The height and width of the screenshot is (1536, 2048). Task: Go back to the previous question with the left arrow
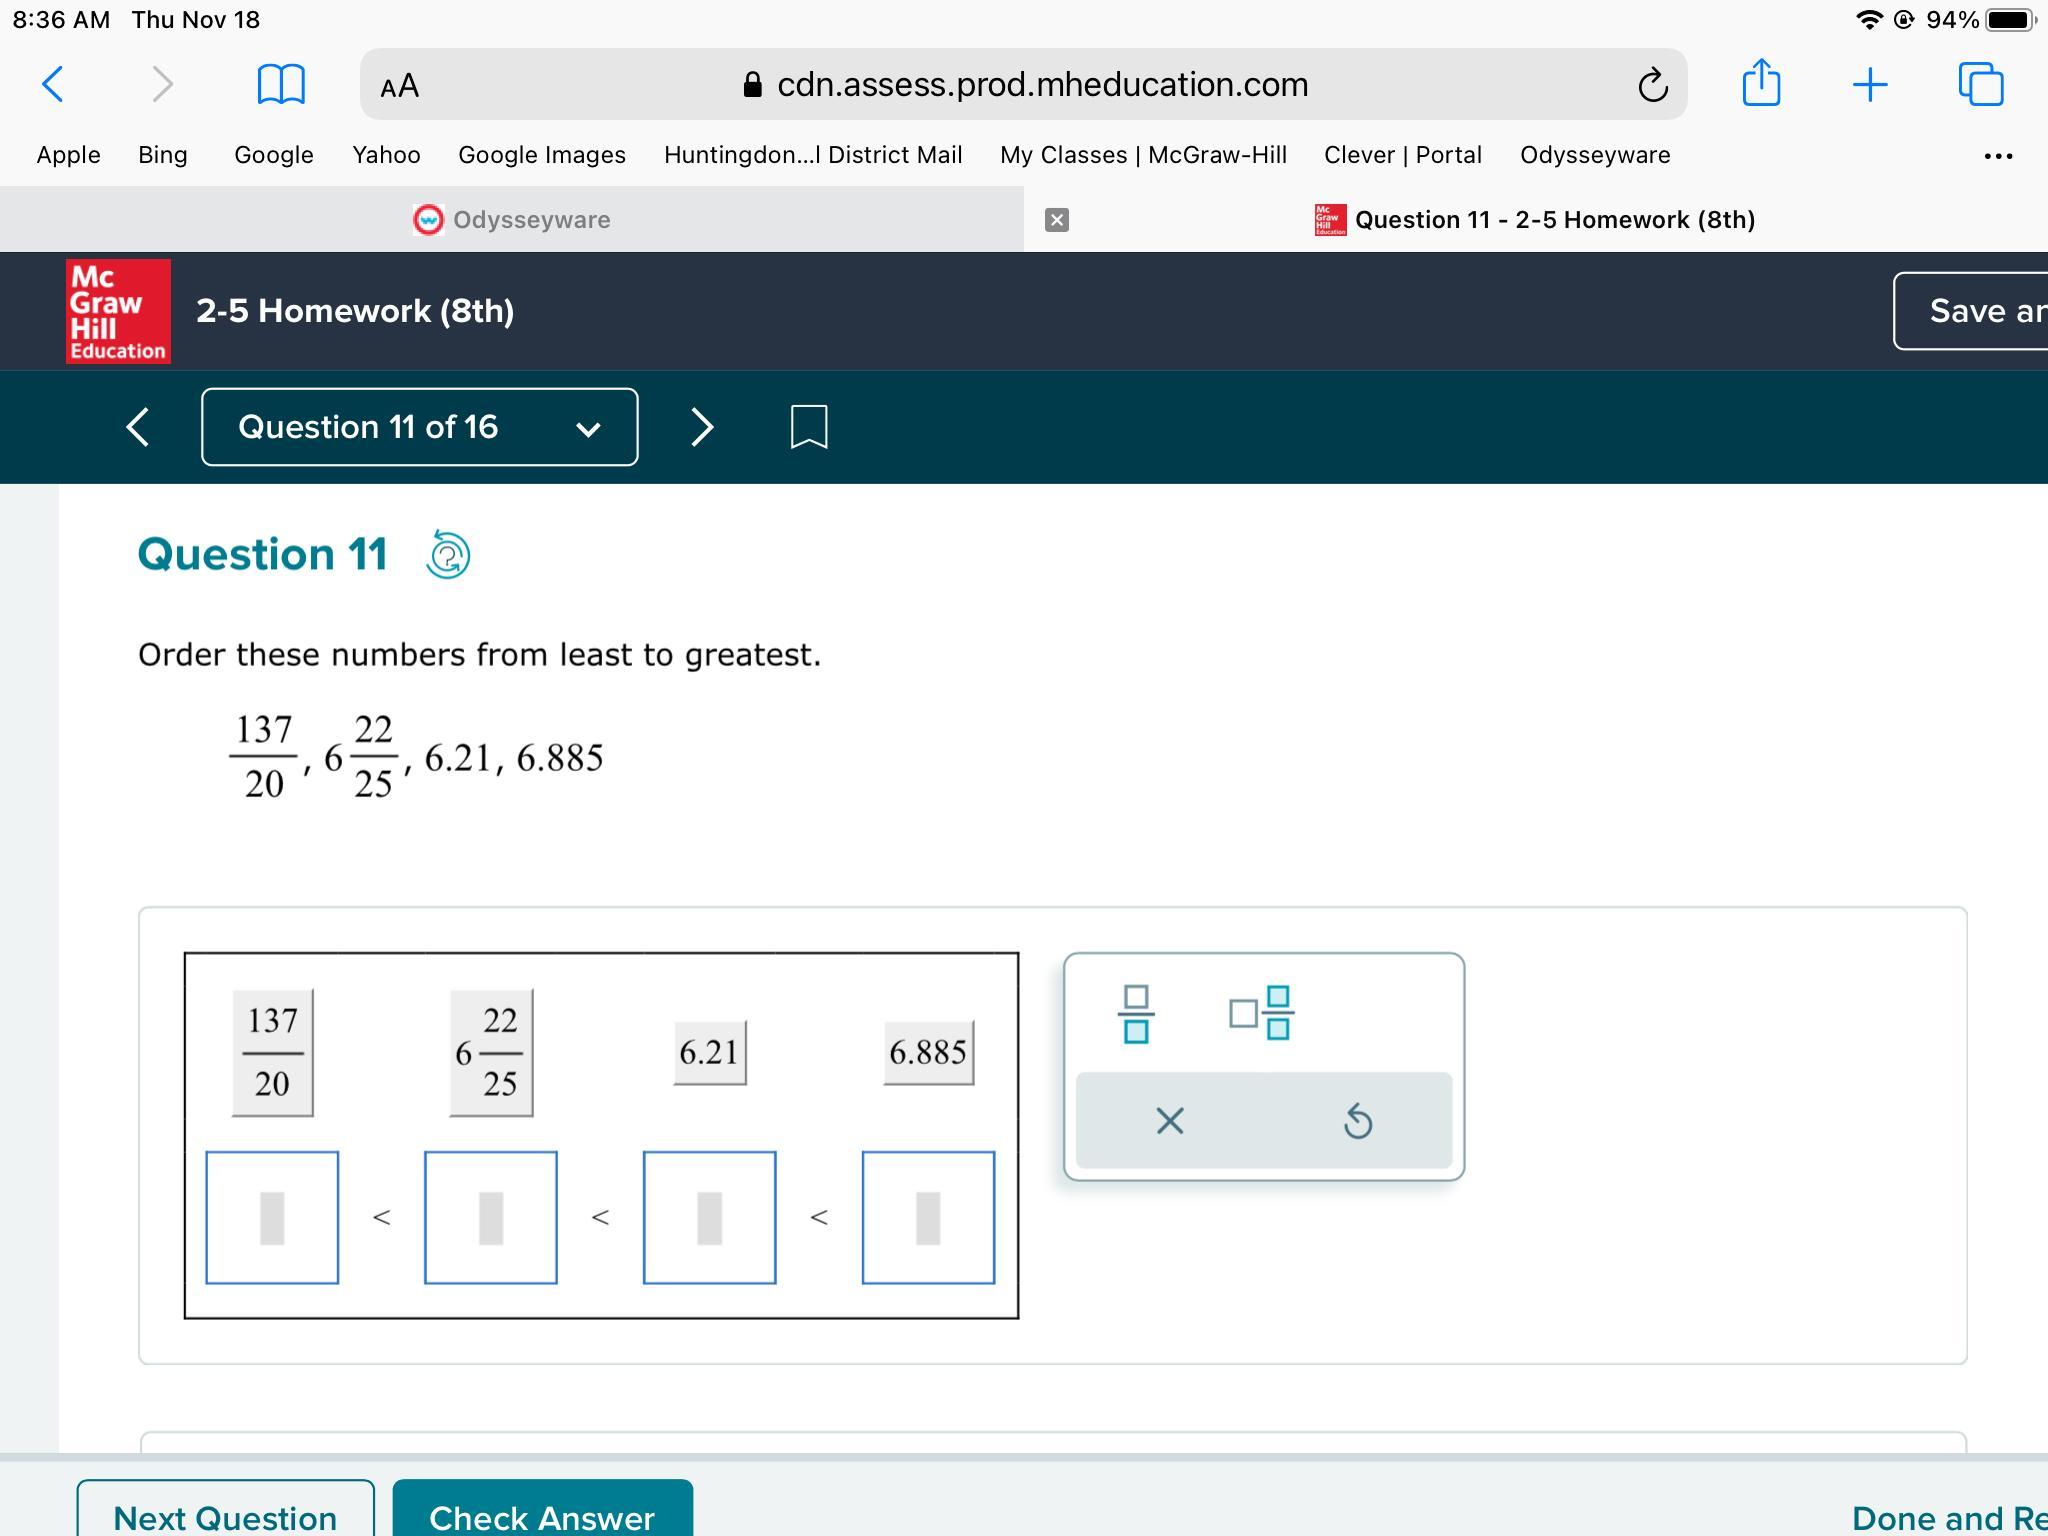coord(138,427)
